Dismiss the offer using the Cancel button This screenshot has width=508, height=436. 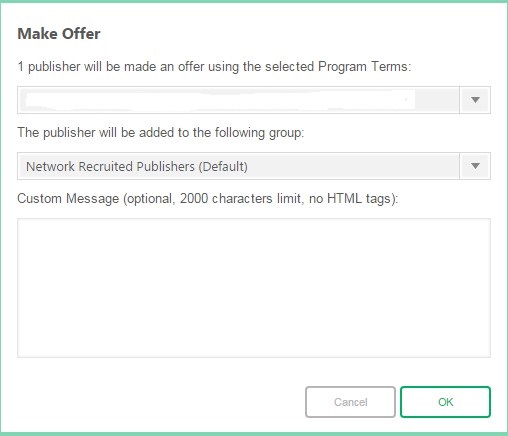[350, 402]
